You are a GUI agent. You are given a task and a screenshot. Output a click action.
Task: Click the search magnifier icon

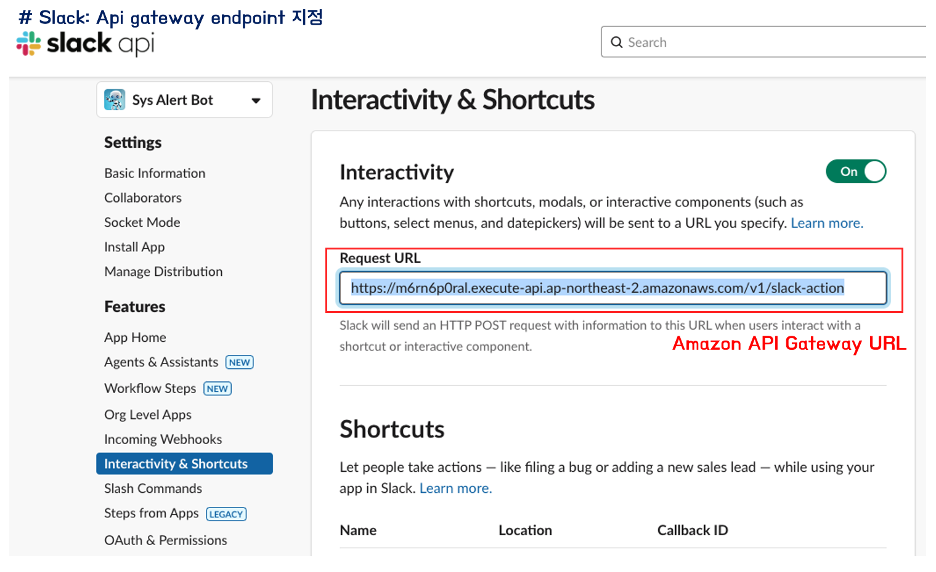pos(617,42)
